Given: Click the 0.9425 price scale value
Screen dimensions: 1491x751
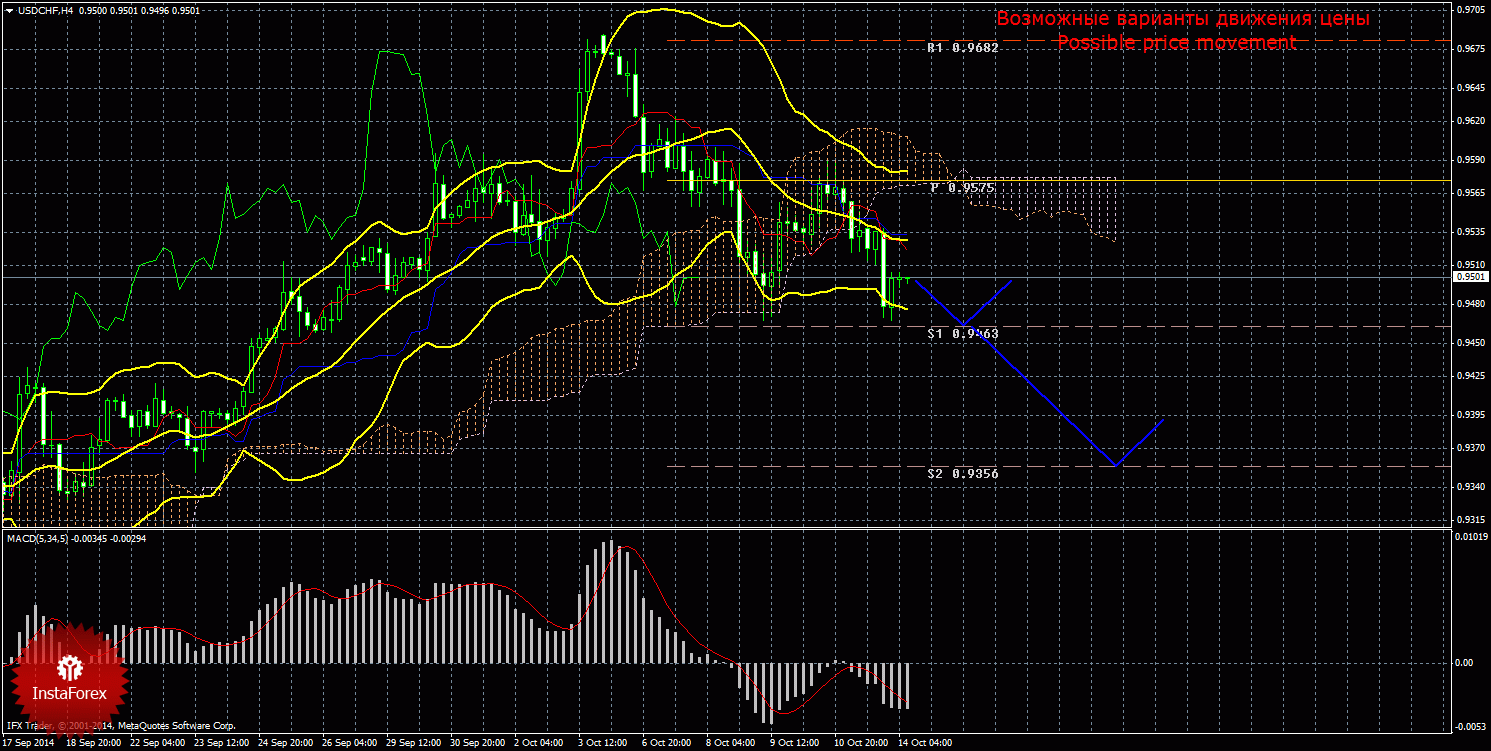Looking at the screenshot, I should 1470,377.
